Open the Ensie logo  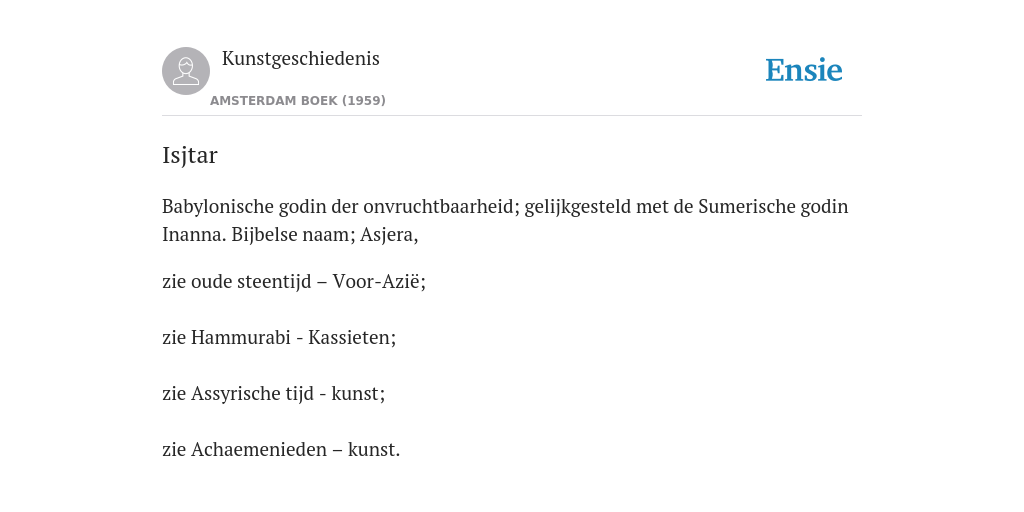tap(804, 70)
